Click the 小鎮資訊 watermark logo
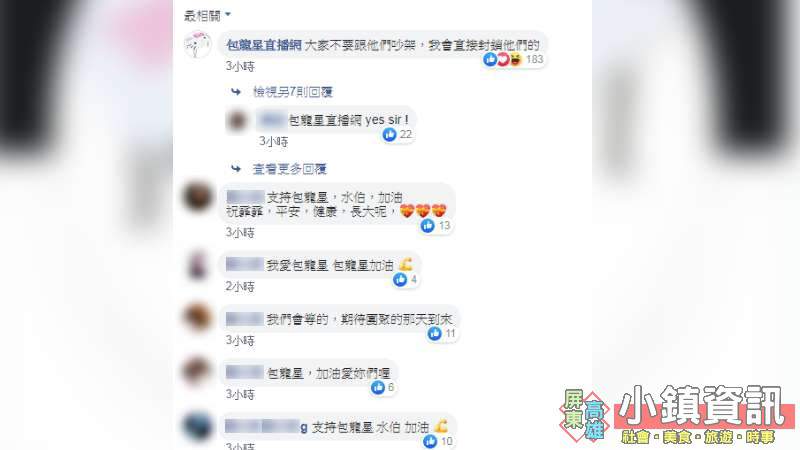800x450 pixels. pyautogui.click(x=677, y=414)
